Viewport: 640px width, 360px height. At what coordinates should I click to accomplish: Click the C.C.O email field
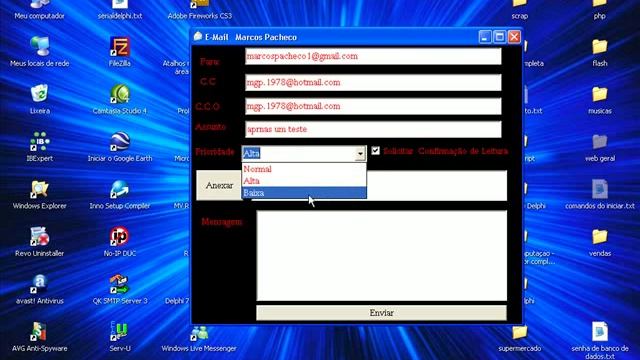point(373,106)
